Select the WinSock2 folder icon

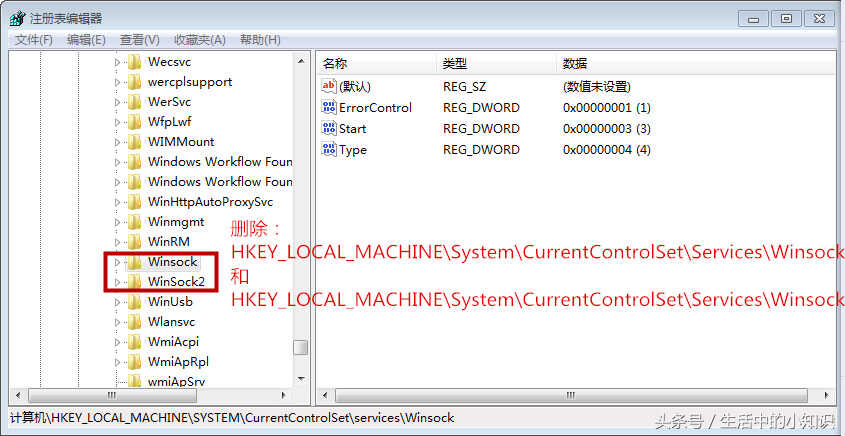[x=134, y=281]
